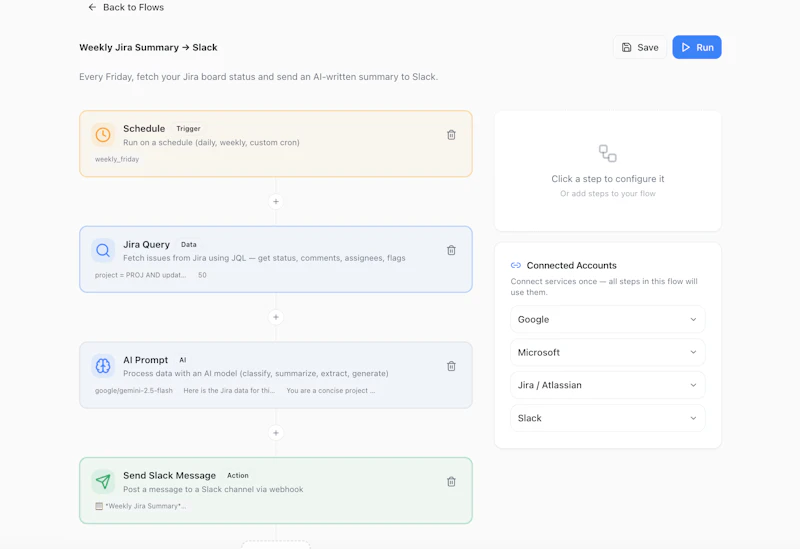Select the Send Slack Message step title
This screenshot has width=800, height=549.
pos(169,476)
